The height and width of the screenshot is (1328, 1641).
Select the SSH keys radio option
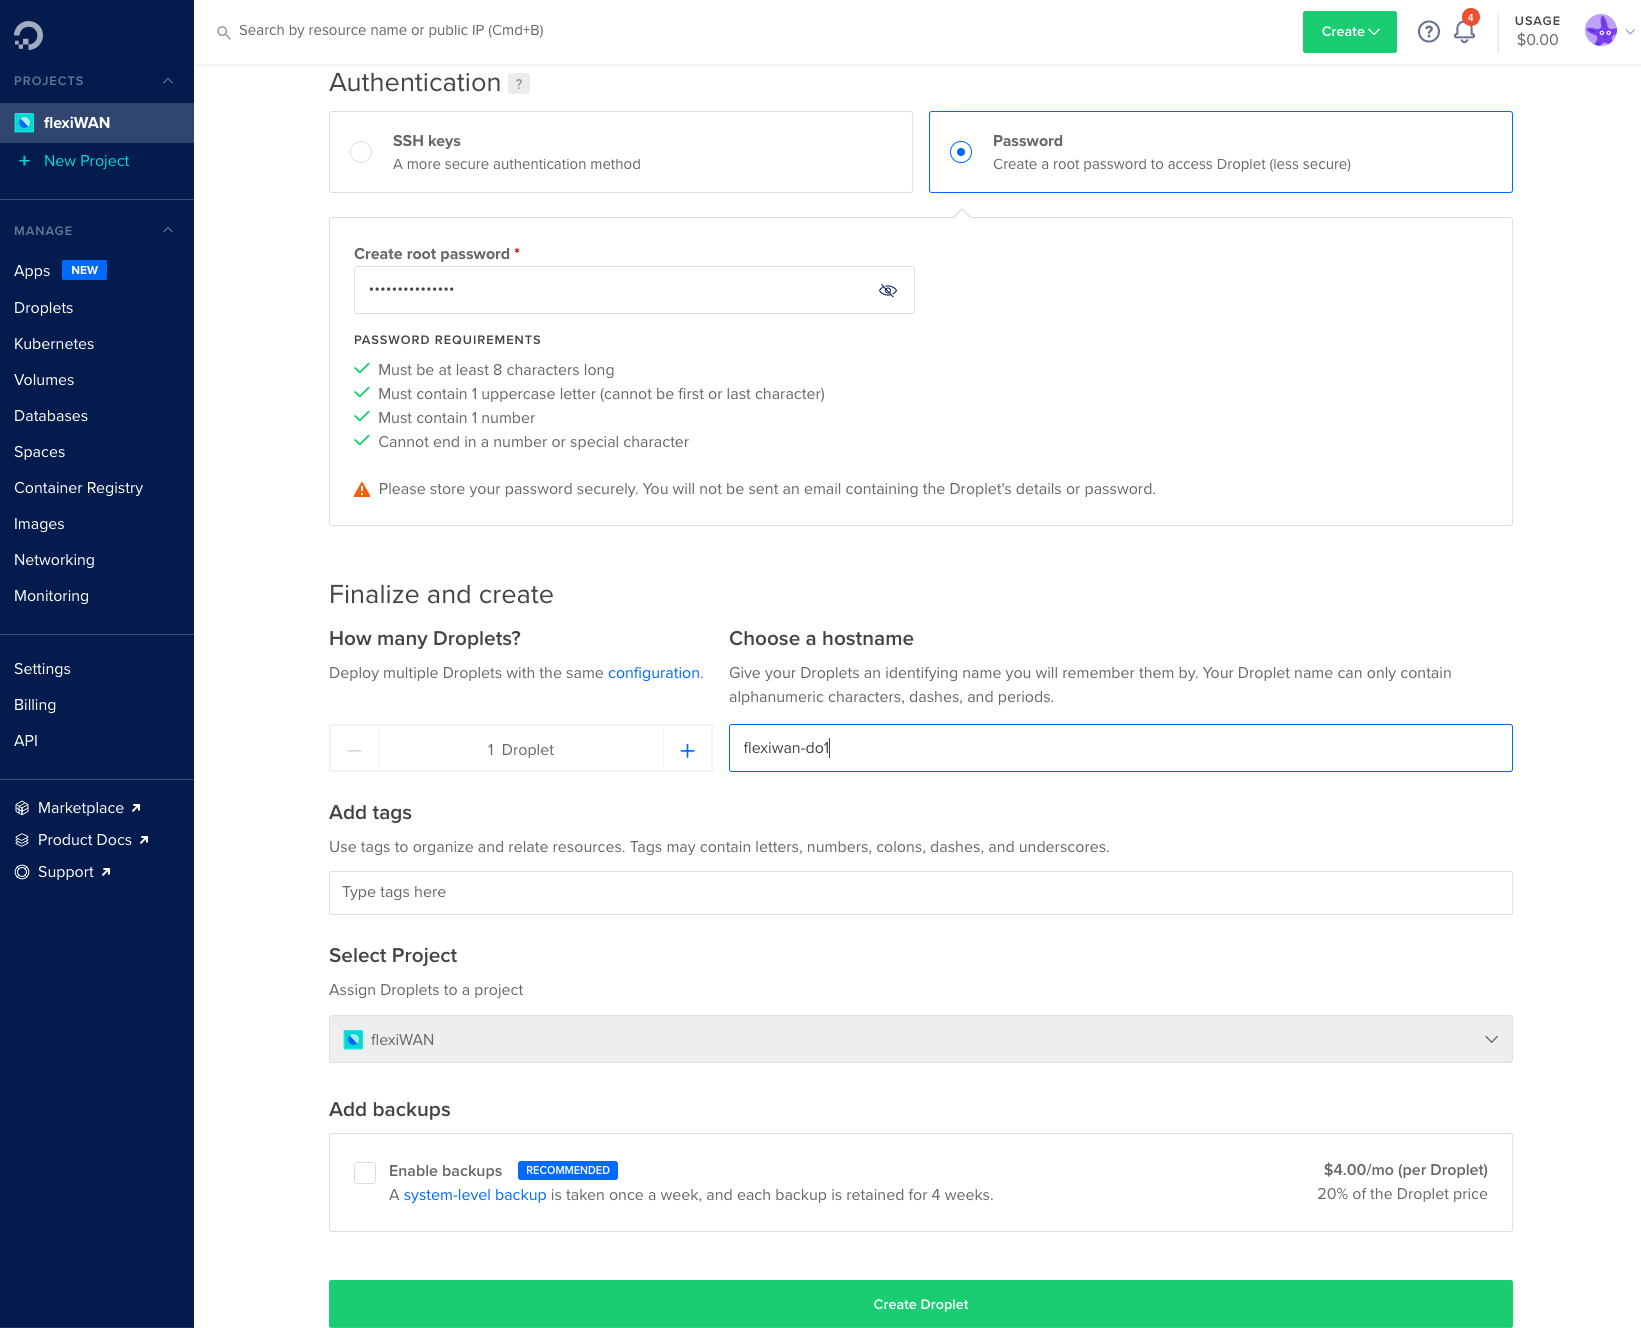pos(361,152)
